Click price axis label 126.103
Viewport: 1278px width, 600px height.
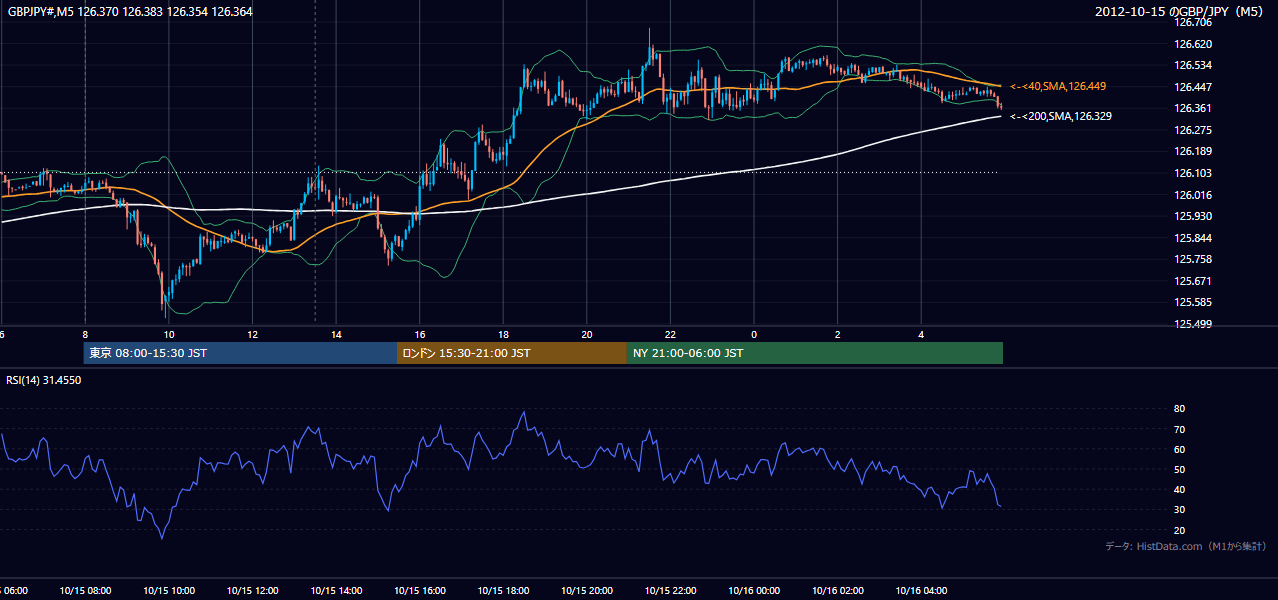click(x=1194, y=173)
